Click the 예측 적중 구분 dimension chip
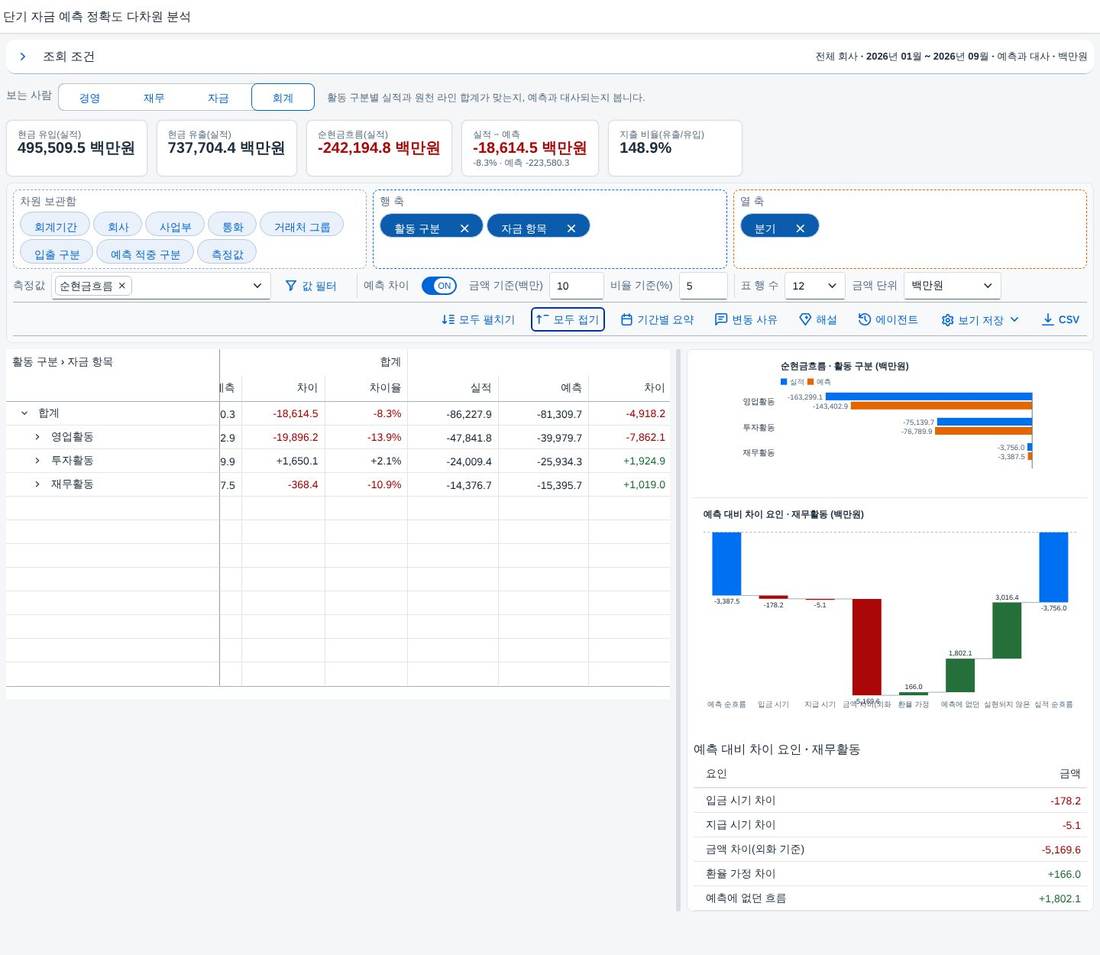Image resolution: width=1100 pixels, height=955 pixels. point(145,254)
